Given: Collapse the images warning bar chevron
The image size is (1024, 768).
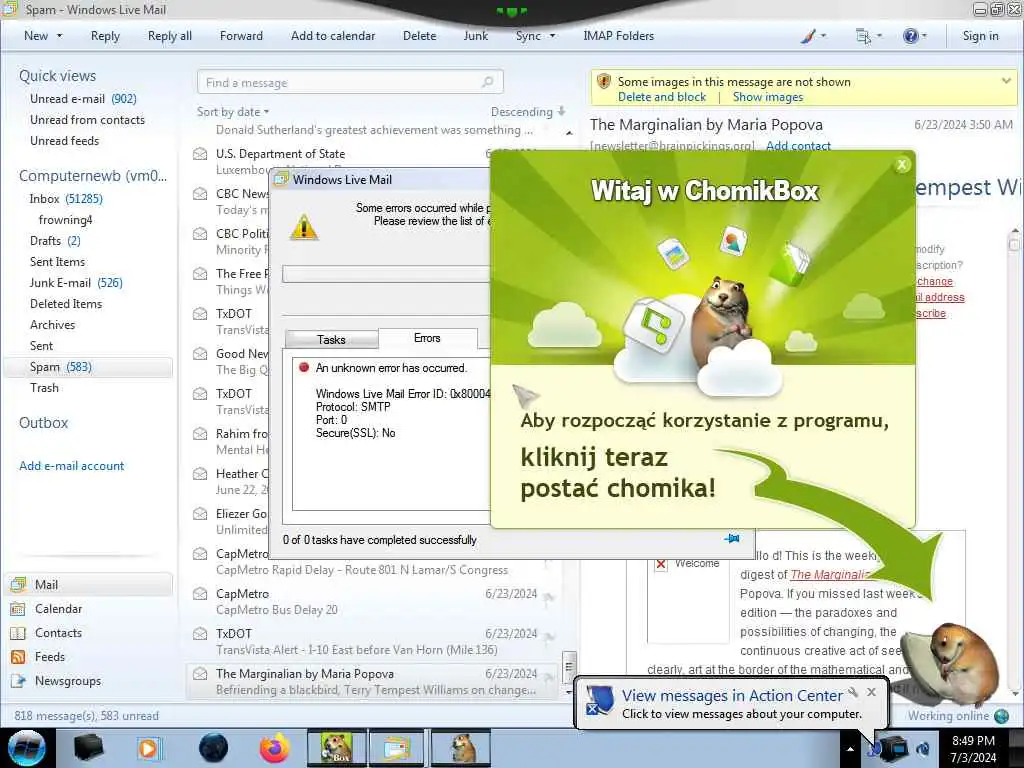Looking at the screenshot, I should tap(1006, 81).
